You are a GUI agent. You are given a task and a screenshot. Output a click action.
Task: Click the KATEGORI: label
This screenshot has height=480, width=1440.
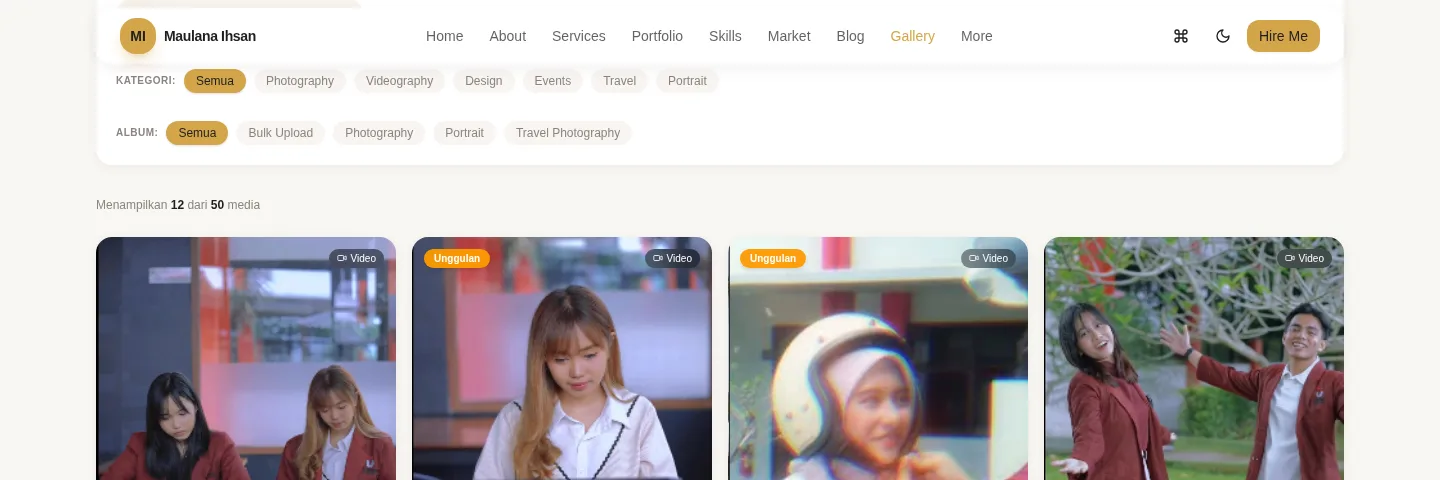[146, 81]
